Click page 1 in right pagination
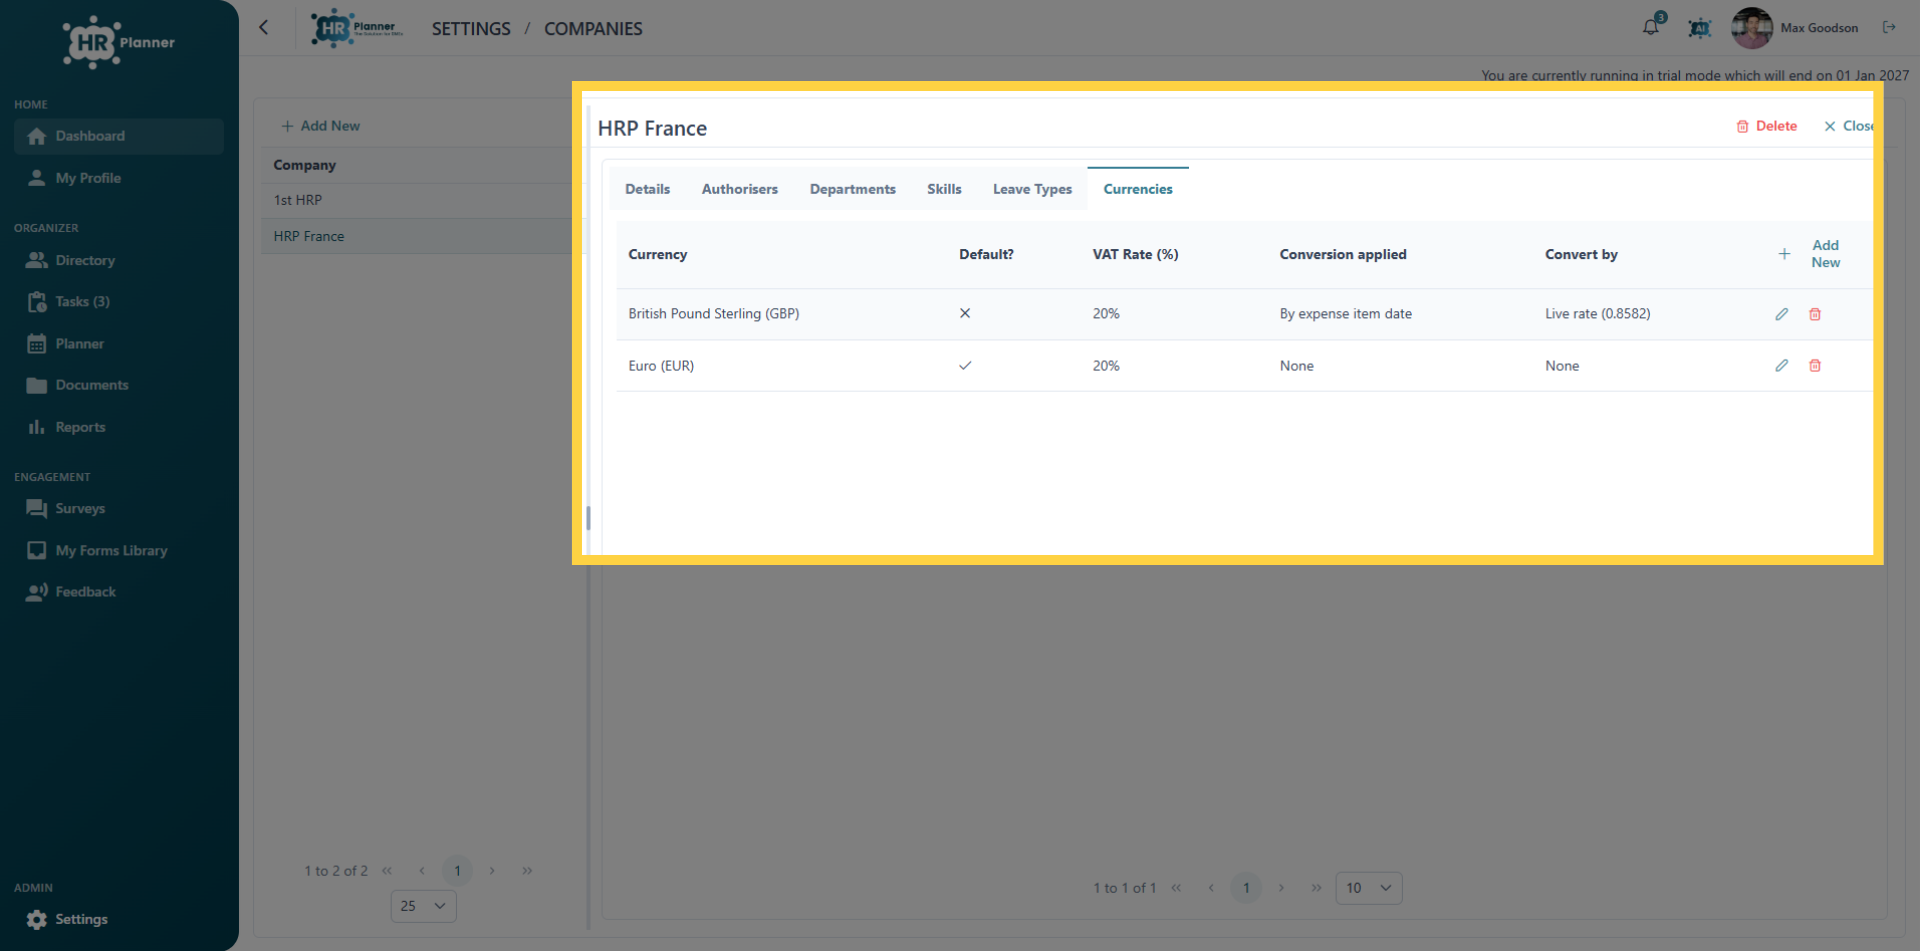The width and height of the screenshot is (1920, 951). pos(1246,888)
